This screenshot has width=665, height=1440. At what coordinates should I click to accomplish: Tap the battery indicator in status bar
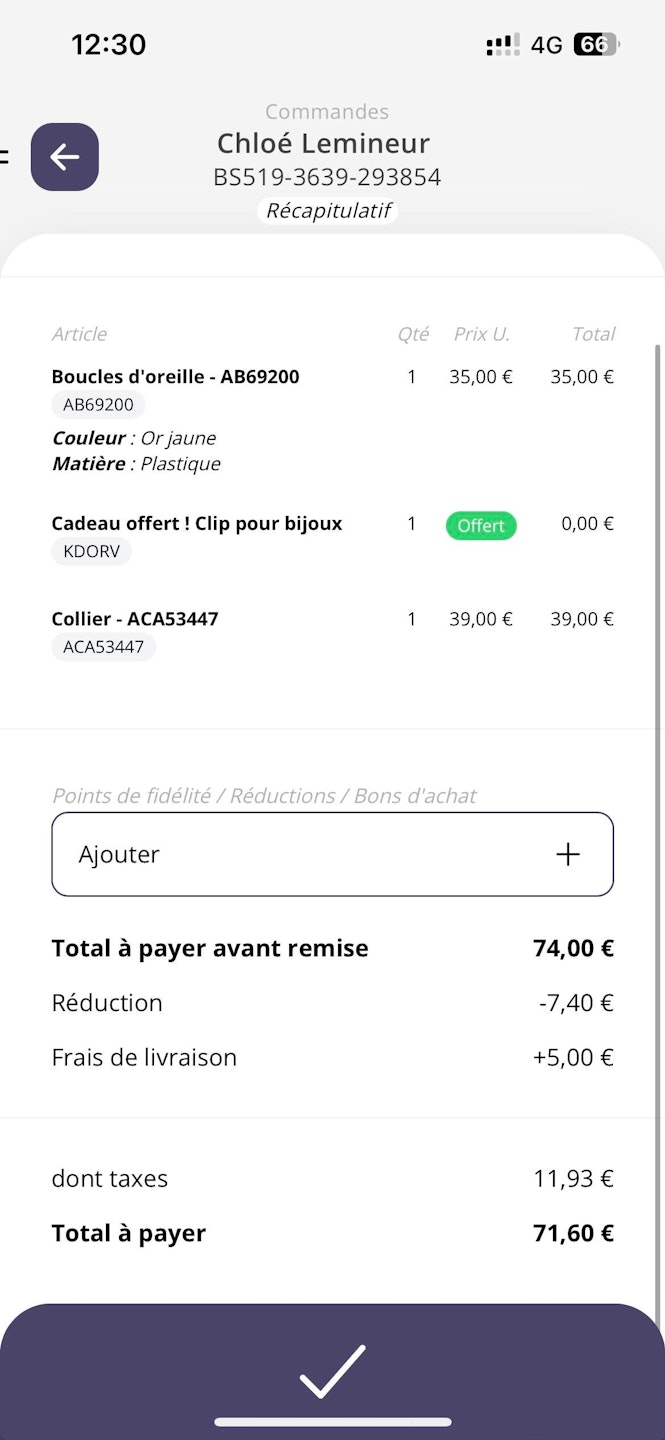(x=596, y=45)
